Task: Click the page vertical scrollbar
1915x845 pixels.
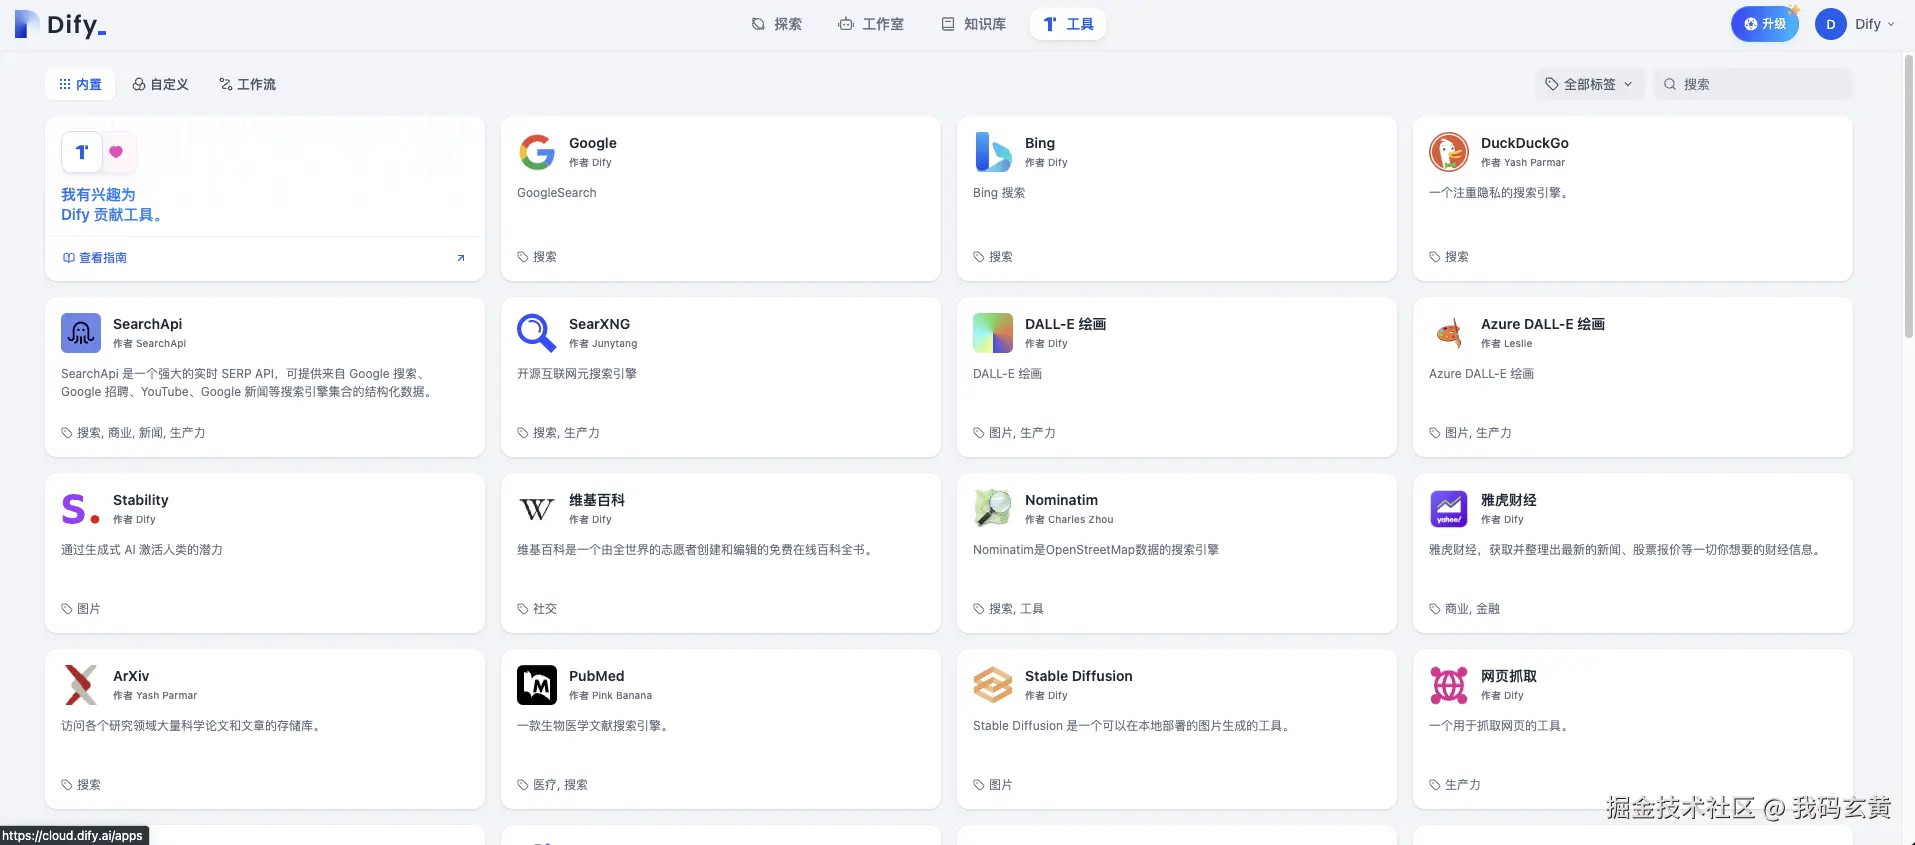Action: coord(1908,195)
